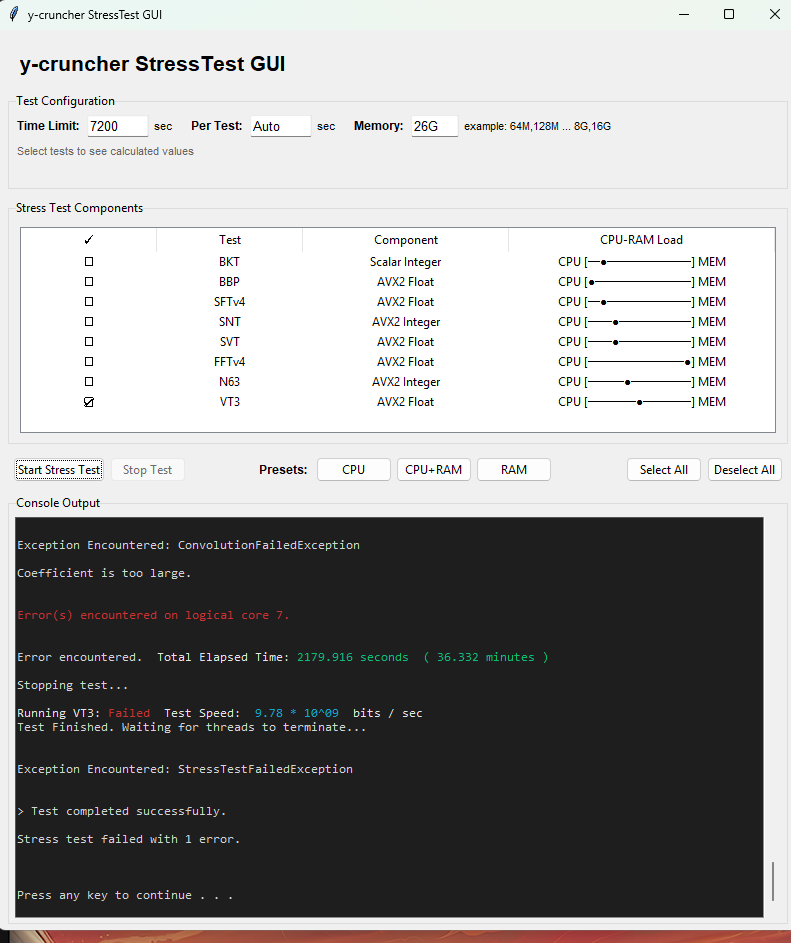Viewport: 791px width, 943px height.
Task: Apply the CPU+RAM preset
Action: (434, 470)
